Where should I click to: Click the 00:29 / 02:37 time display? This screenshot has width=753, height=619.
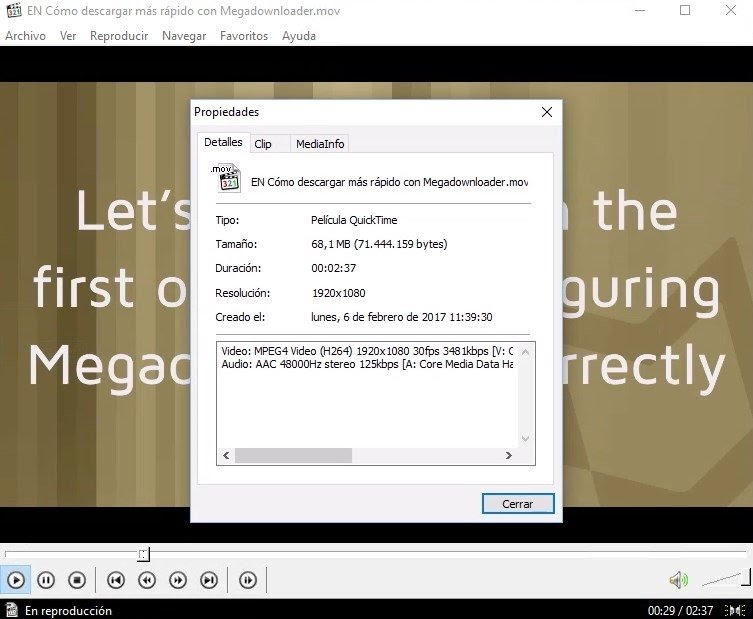(680, 611)
